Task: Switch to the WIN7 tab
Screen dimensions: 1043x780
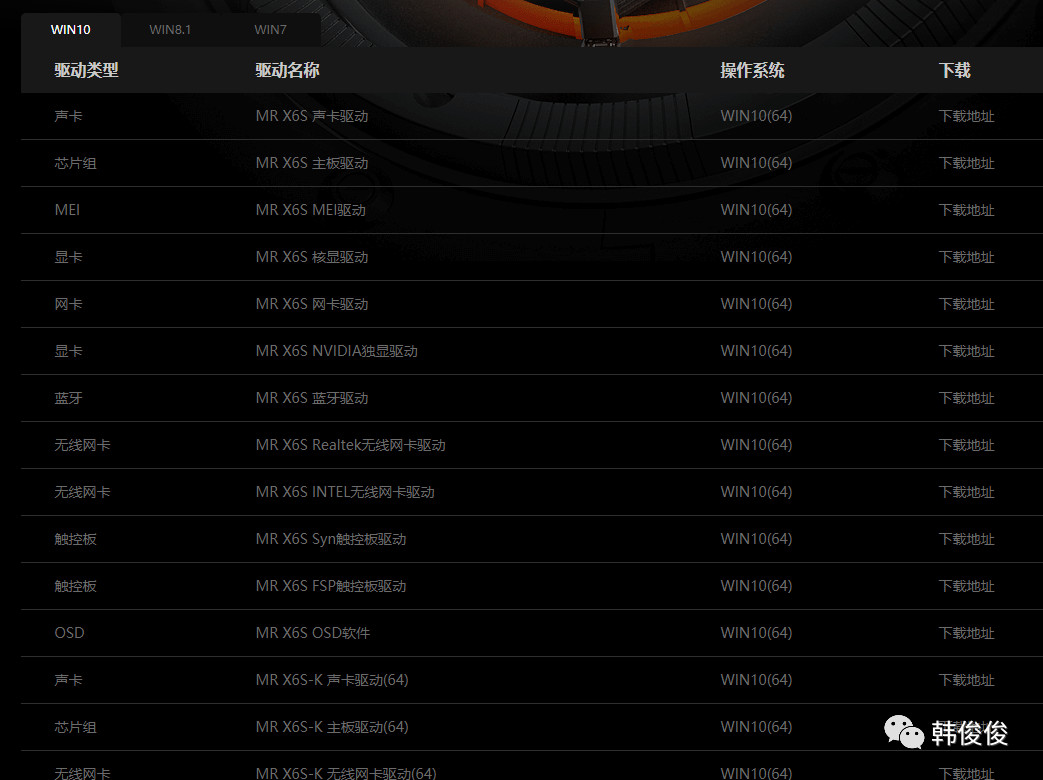Action: 270,30
